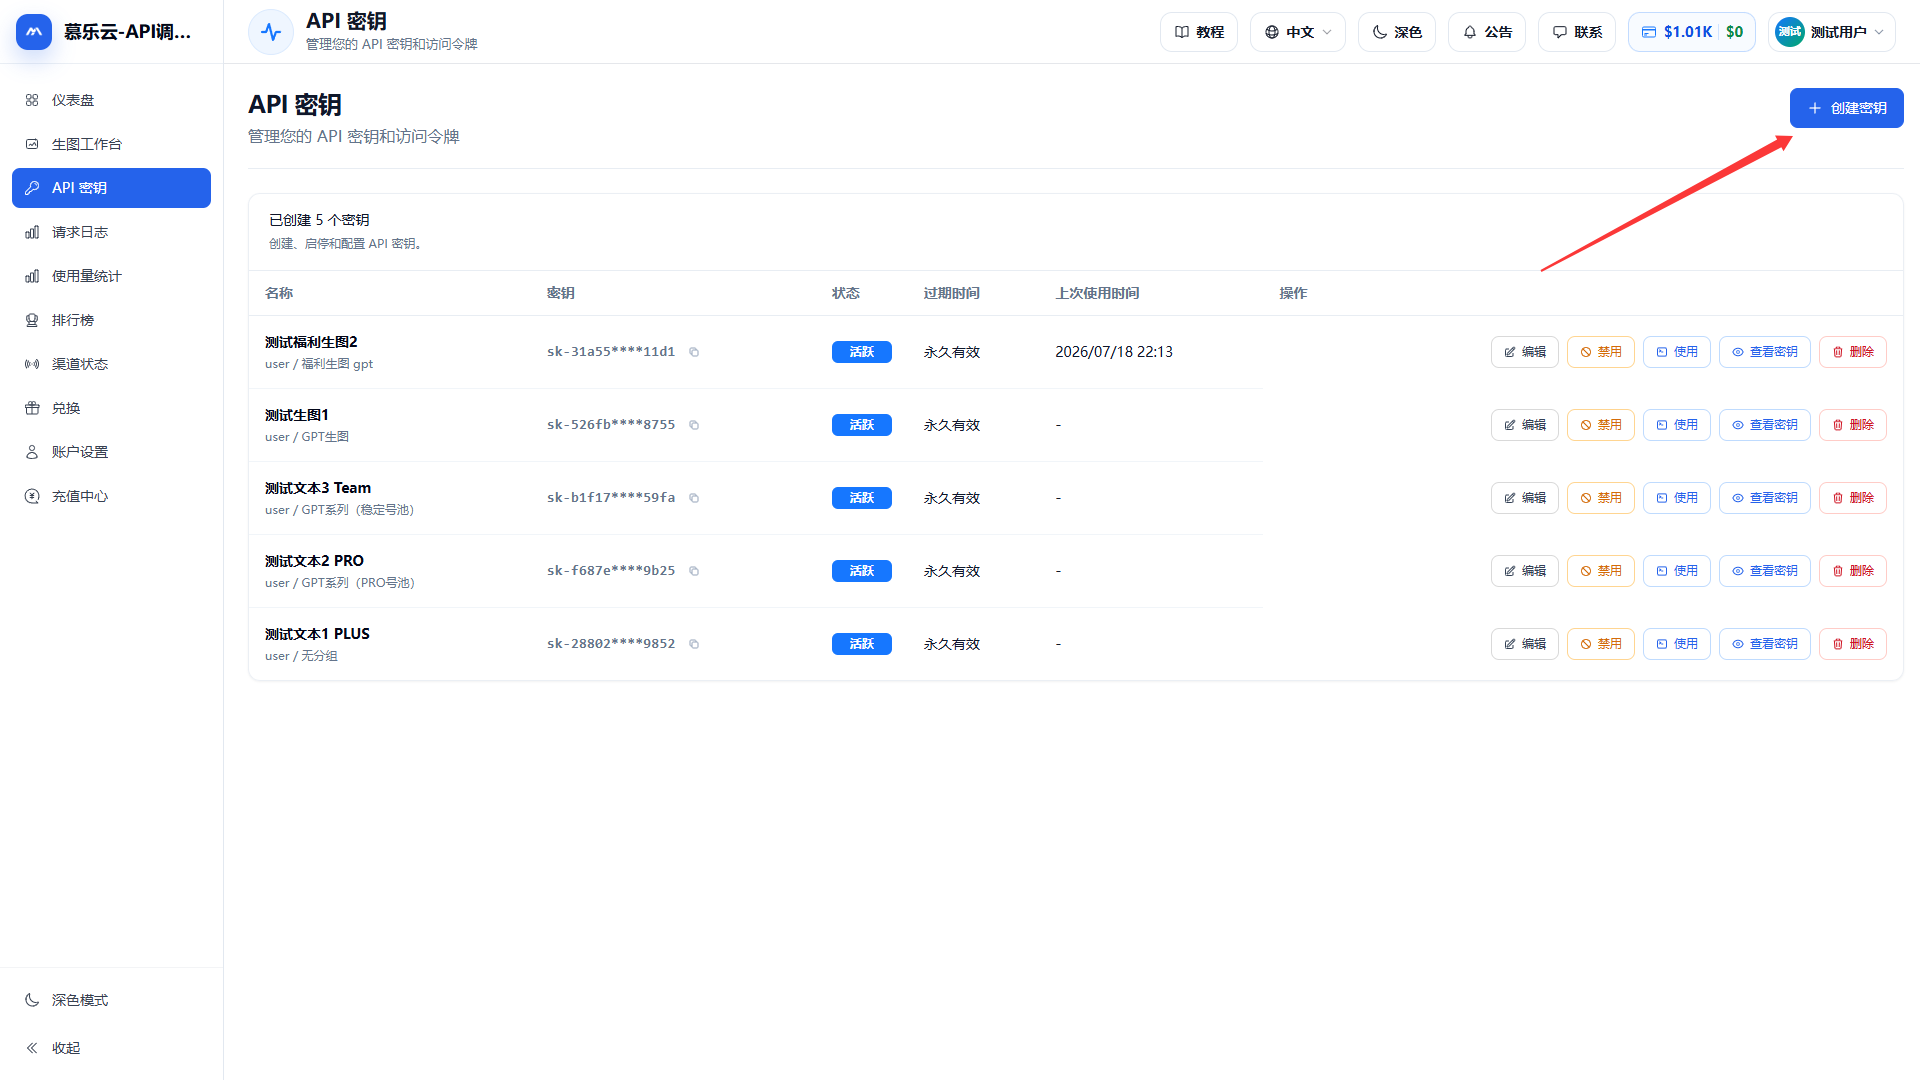Click 使用 for 测试福利生图2

tap(1676, 352)
